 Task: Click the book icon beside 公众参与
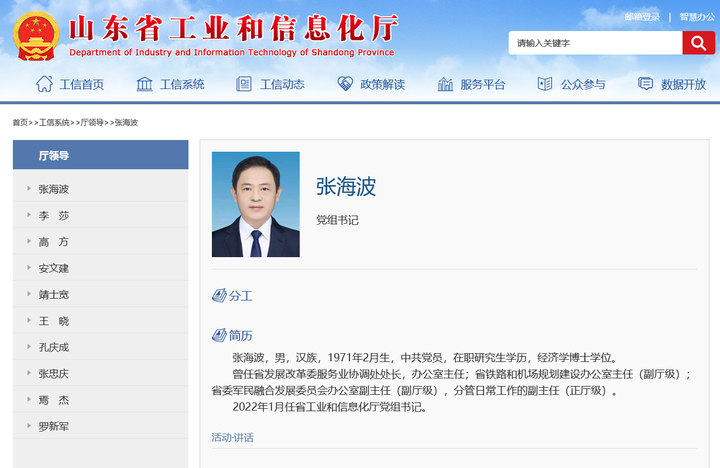[x=545, y=84]
